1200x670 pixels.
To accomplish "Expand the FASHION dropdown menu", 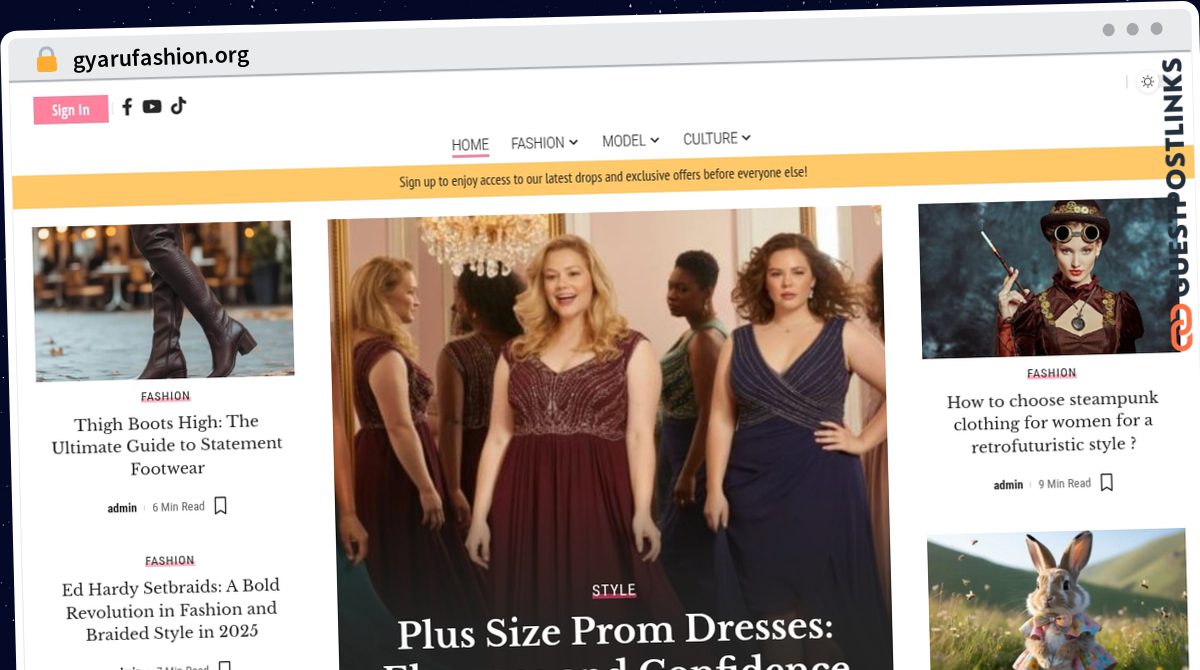I will point(544,143).
